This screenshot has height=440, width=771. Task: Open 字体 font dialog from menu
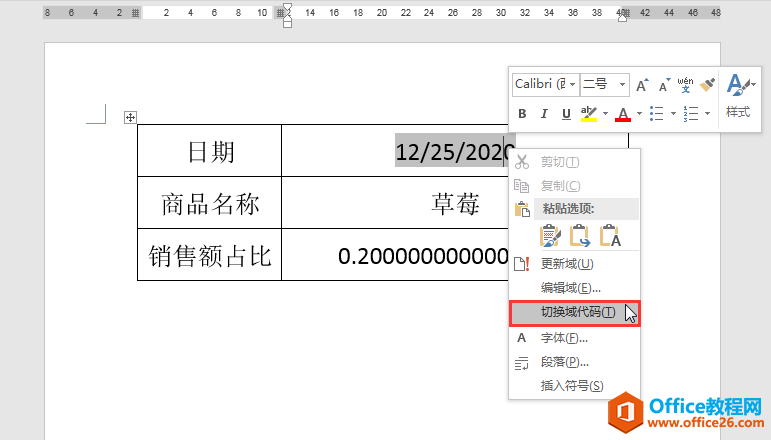coord(564,338)
